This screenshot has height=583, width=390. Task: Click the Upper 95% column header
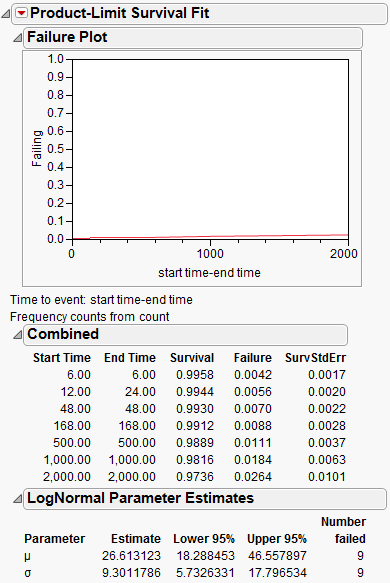277,539
